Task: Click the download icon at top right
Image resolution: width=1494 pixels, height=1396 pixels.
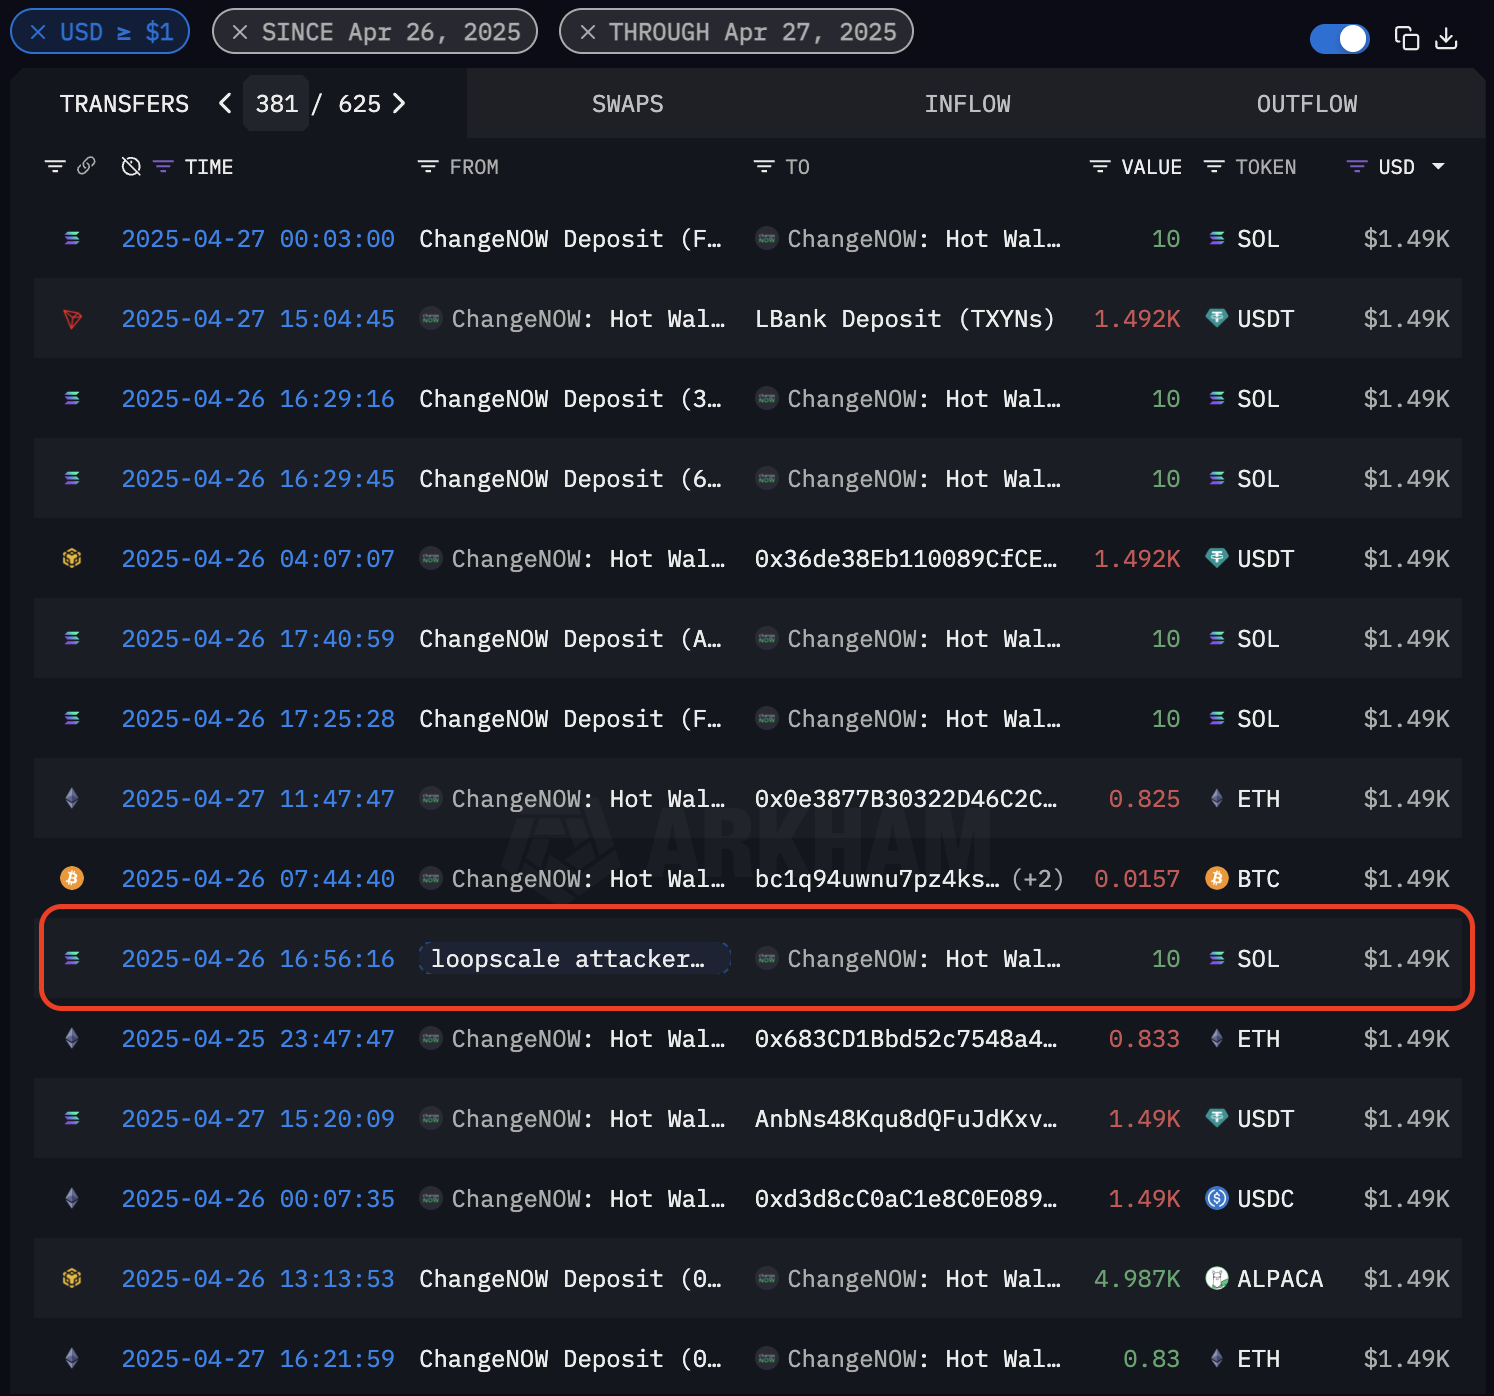Action: pos(1446,39)
